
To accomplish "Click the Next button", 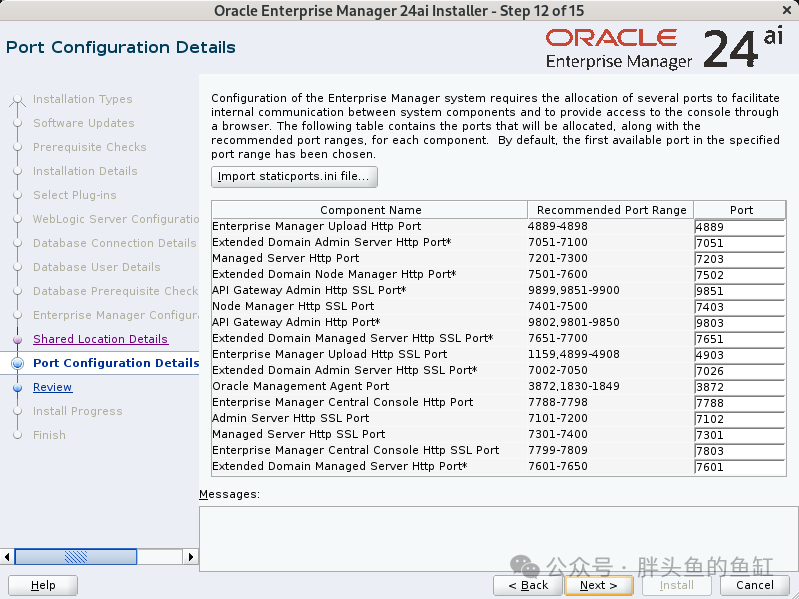I will 599,585.
